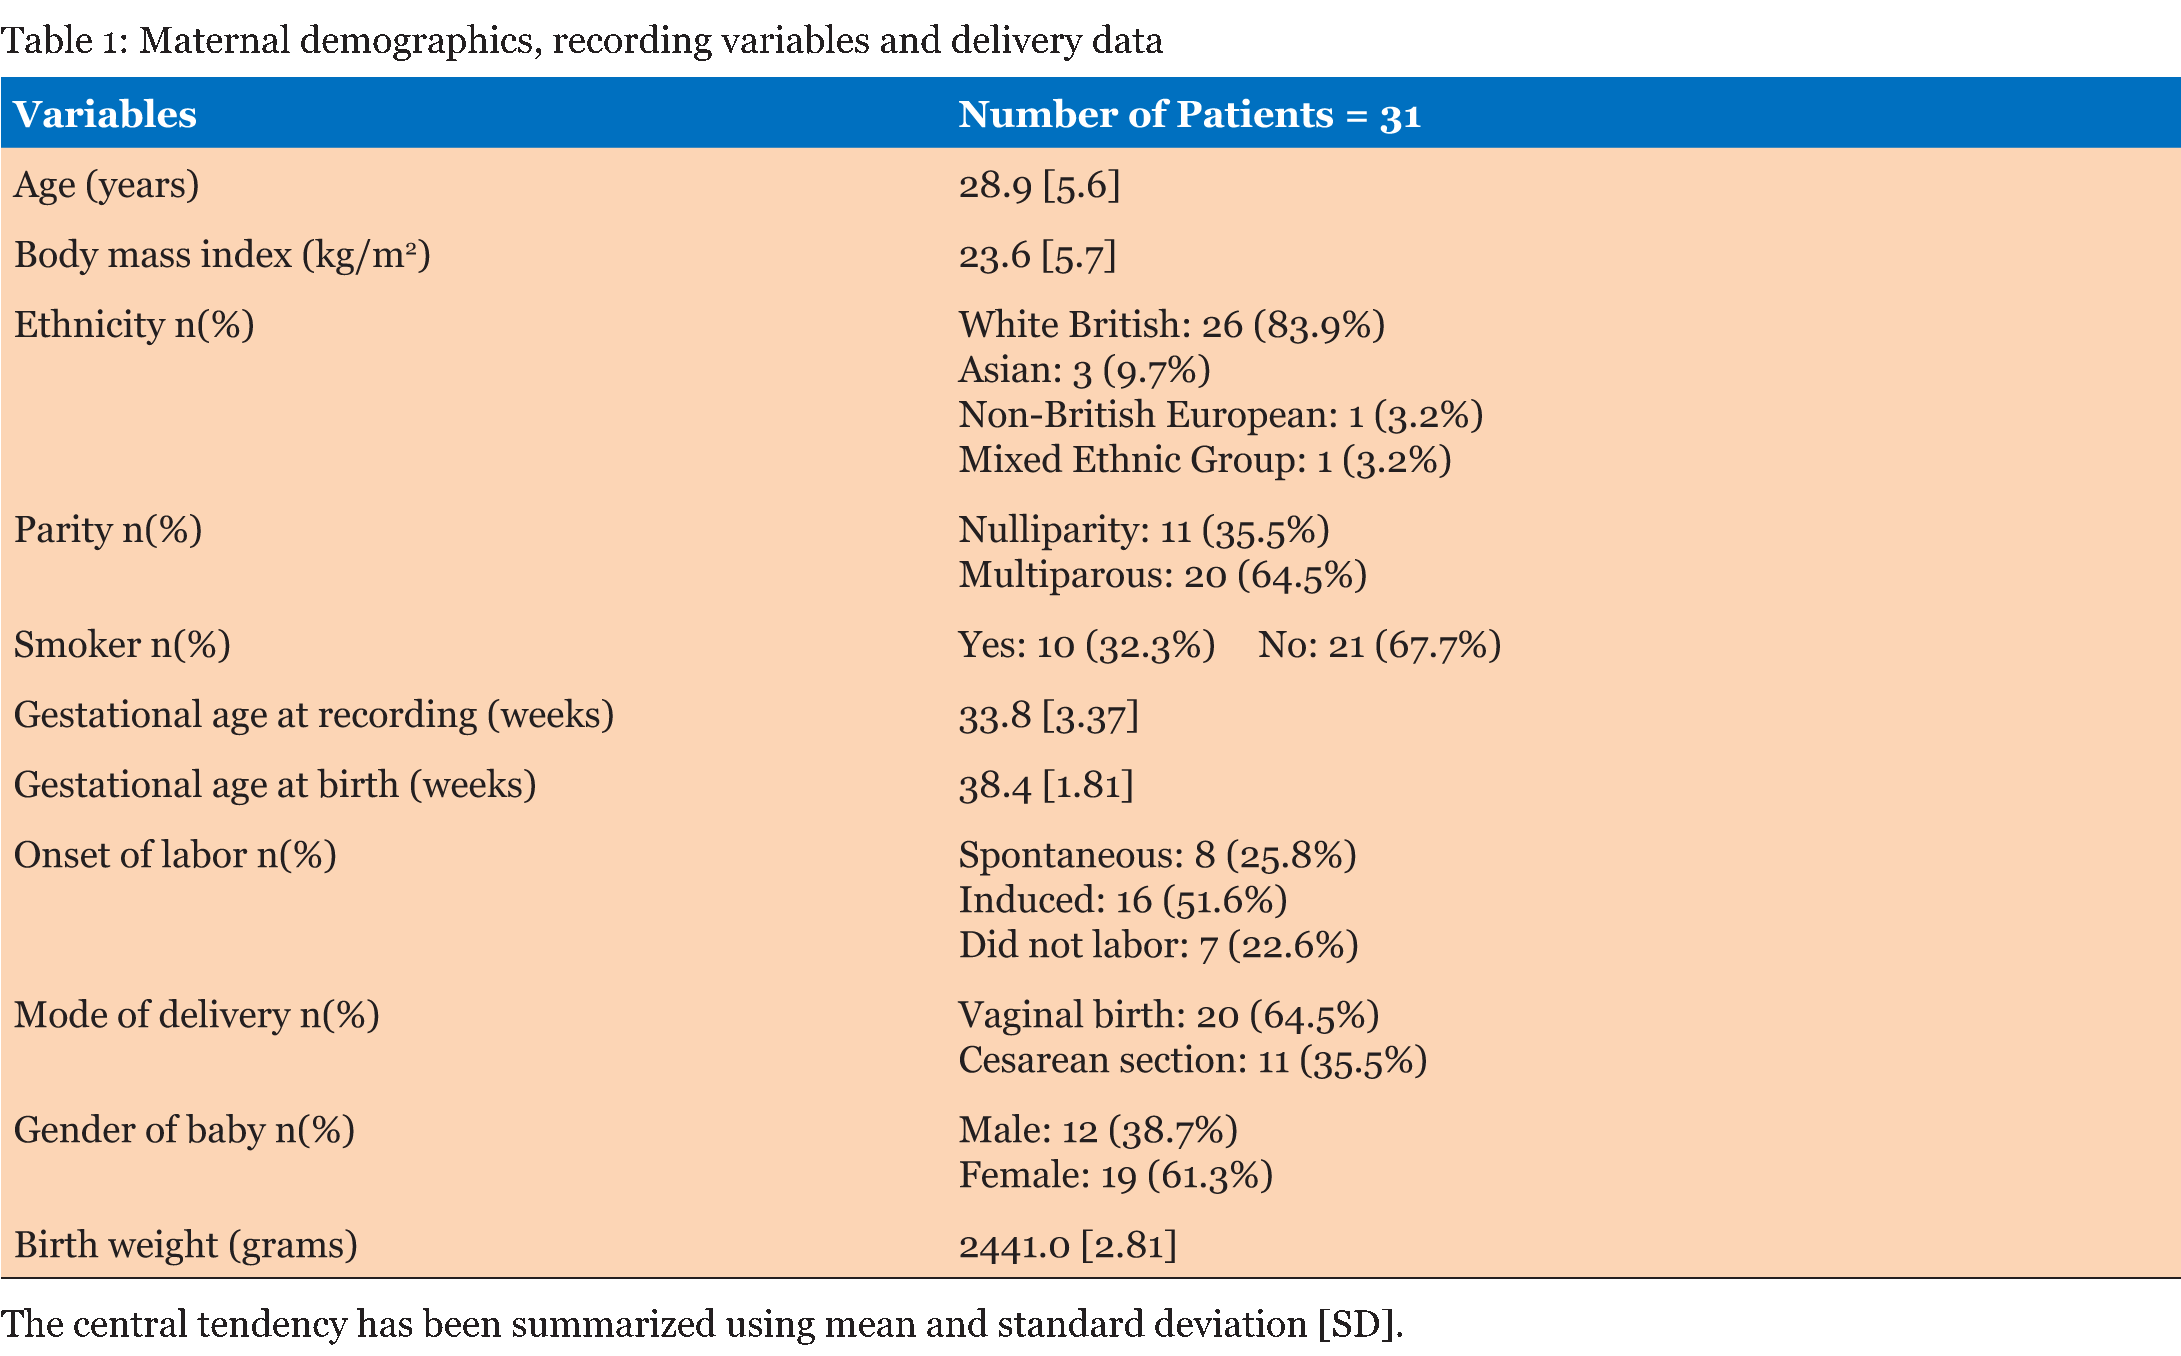Click 'Multiparous: 20 (64.5%)' entry
This screenshot has height=1356, width=2181.
tap(1162, 576)
